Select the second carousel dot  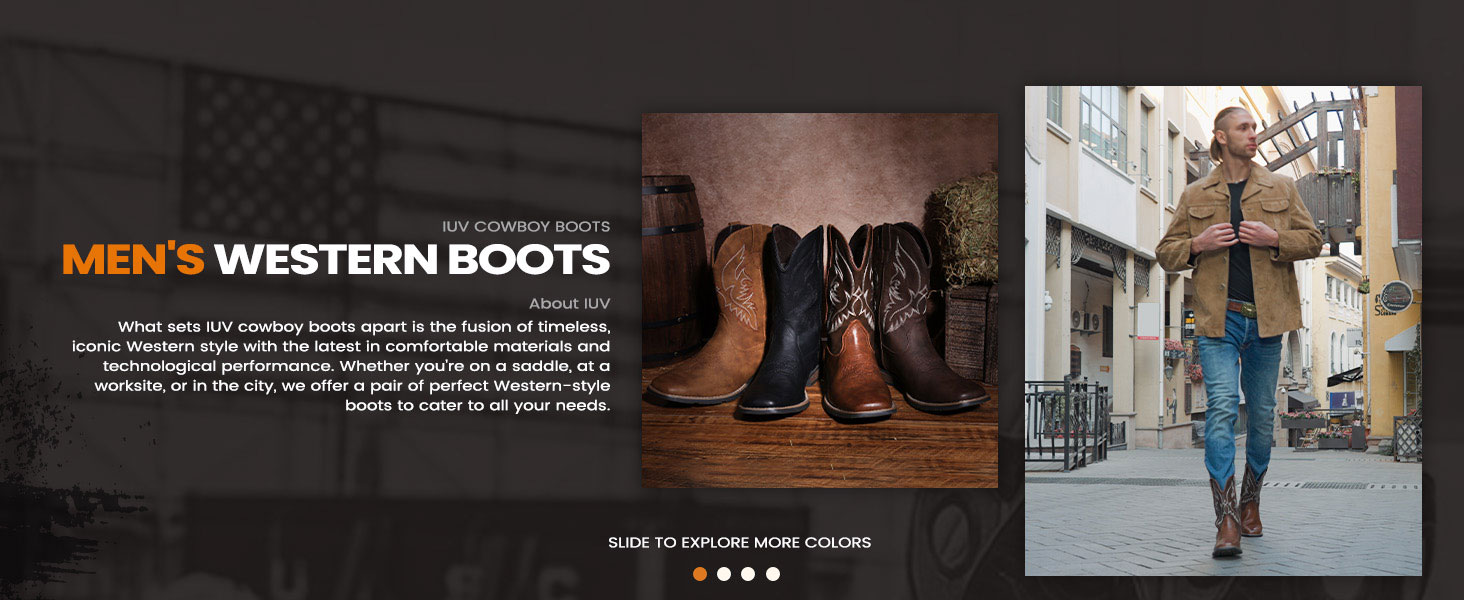point(724,574)
